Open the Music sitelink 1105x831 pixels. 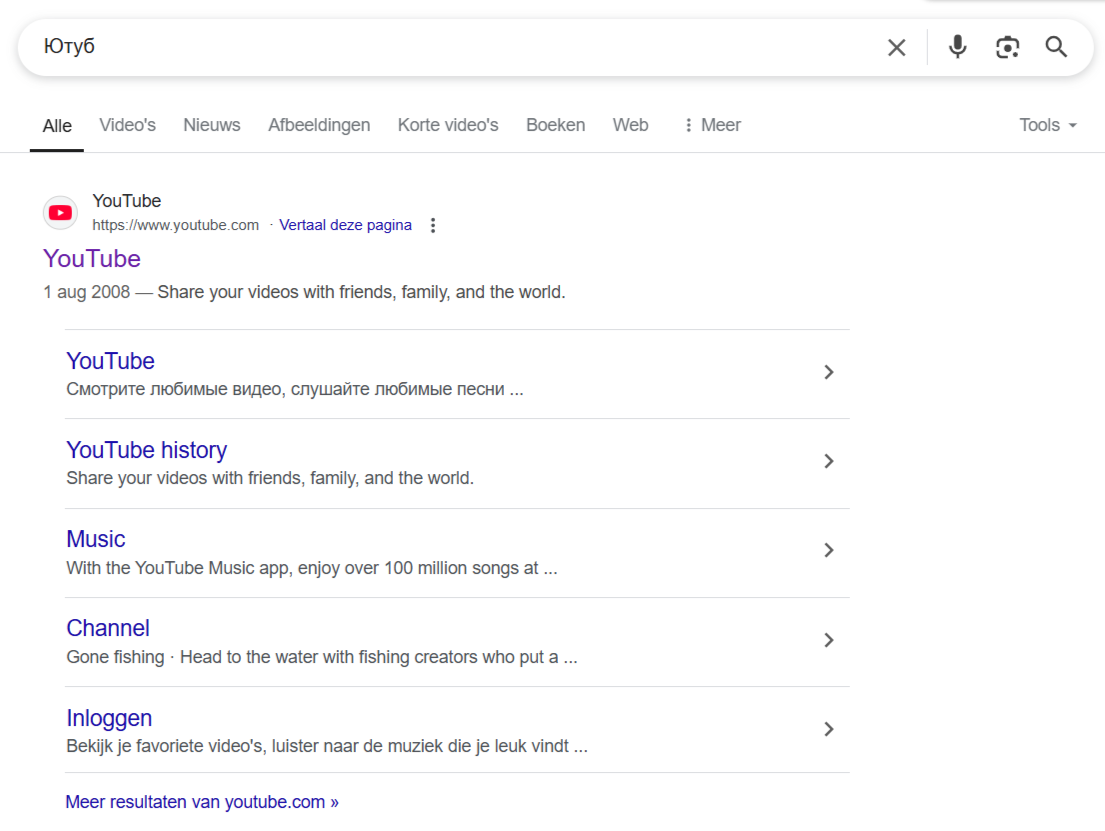point(96,539)
